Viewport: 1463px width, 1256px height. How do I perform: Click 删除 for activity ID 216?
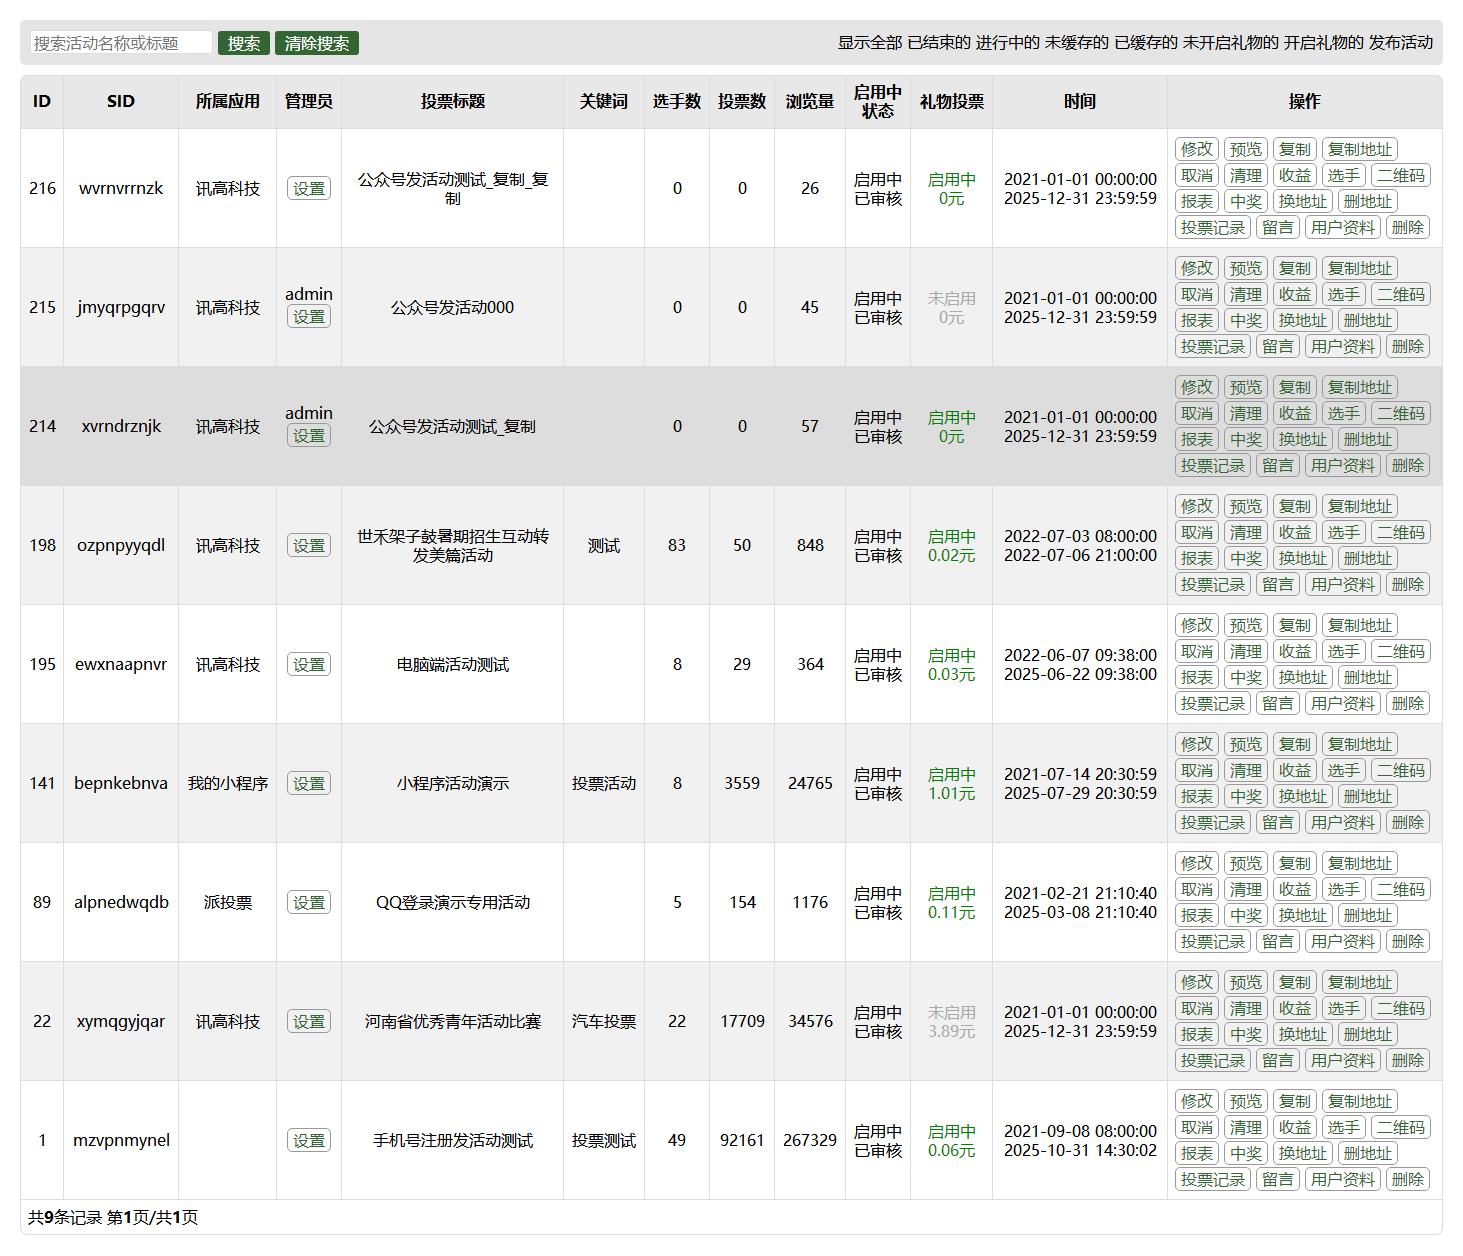(1408, 227)
